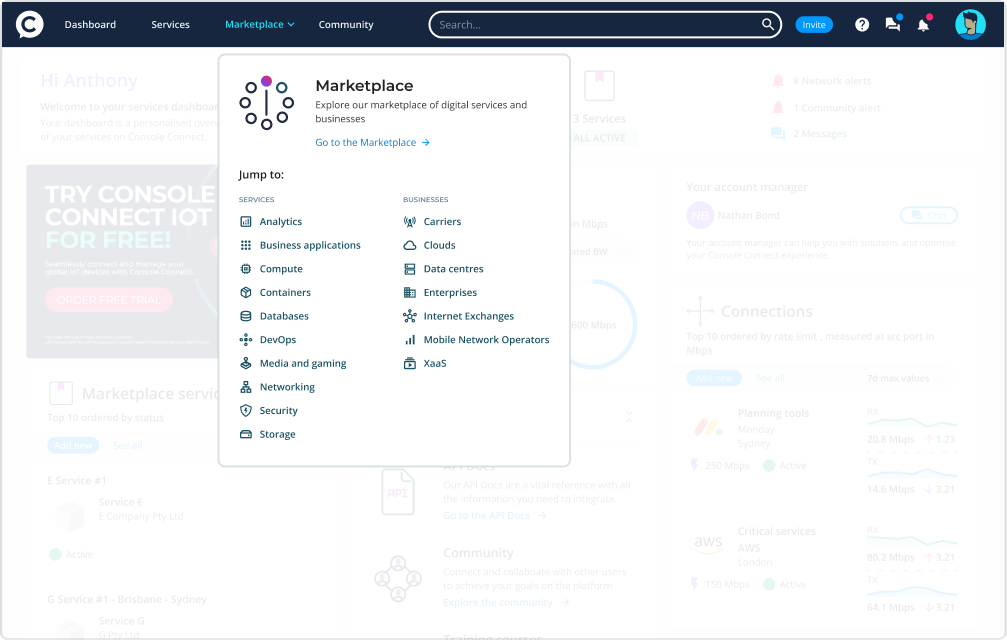The image size is (1007, 640).
Task: Click the 2 Messages entry
Action: pyautogui.click(x=809, y=134)
